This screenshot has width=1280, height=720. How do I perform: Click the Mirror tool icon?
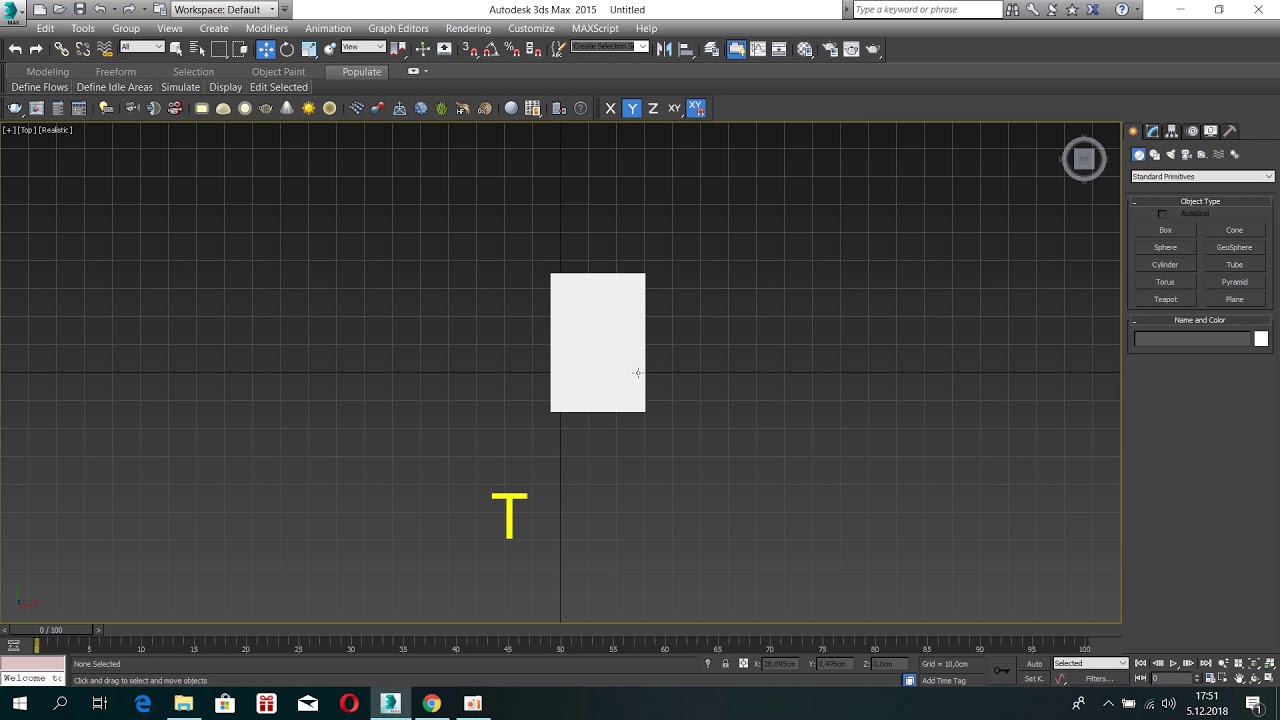coord(664,49)
